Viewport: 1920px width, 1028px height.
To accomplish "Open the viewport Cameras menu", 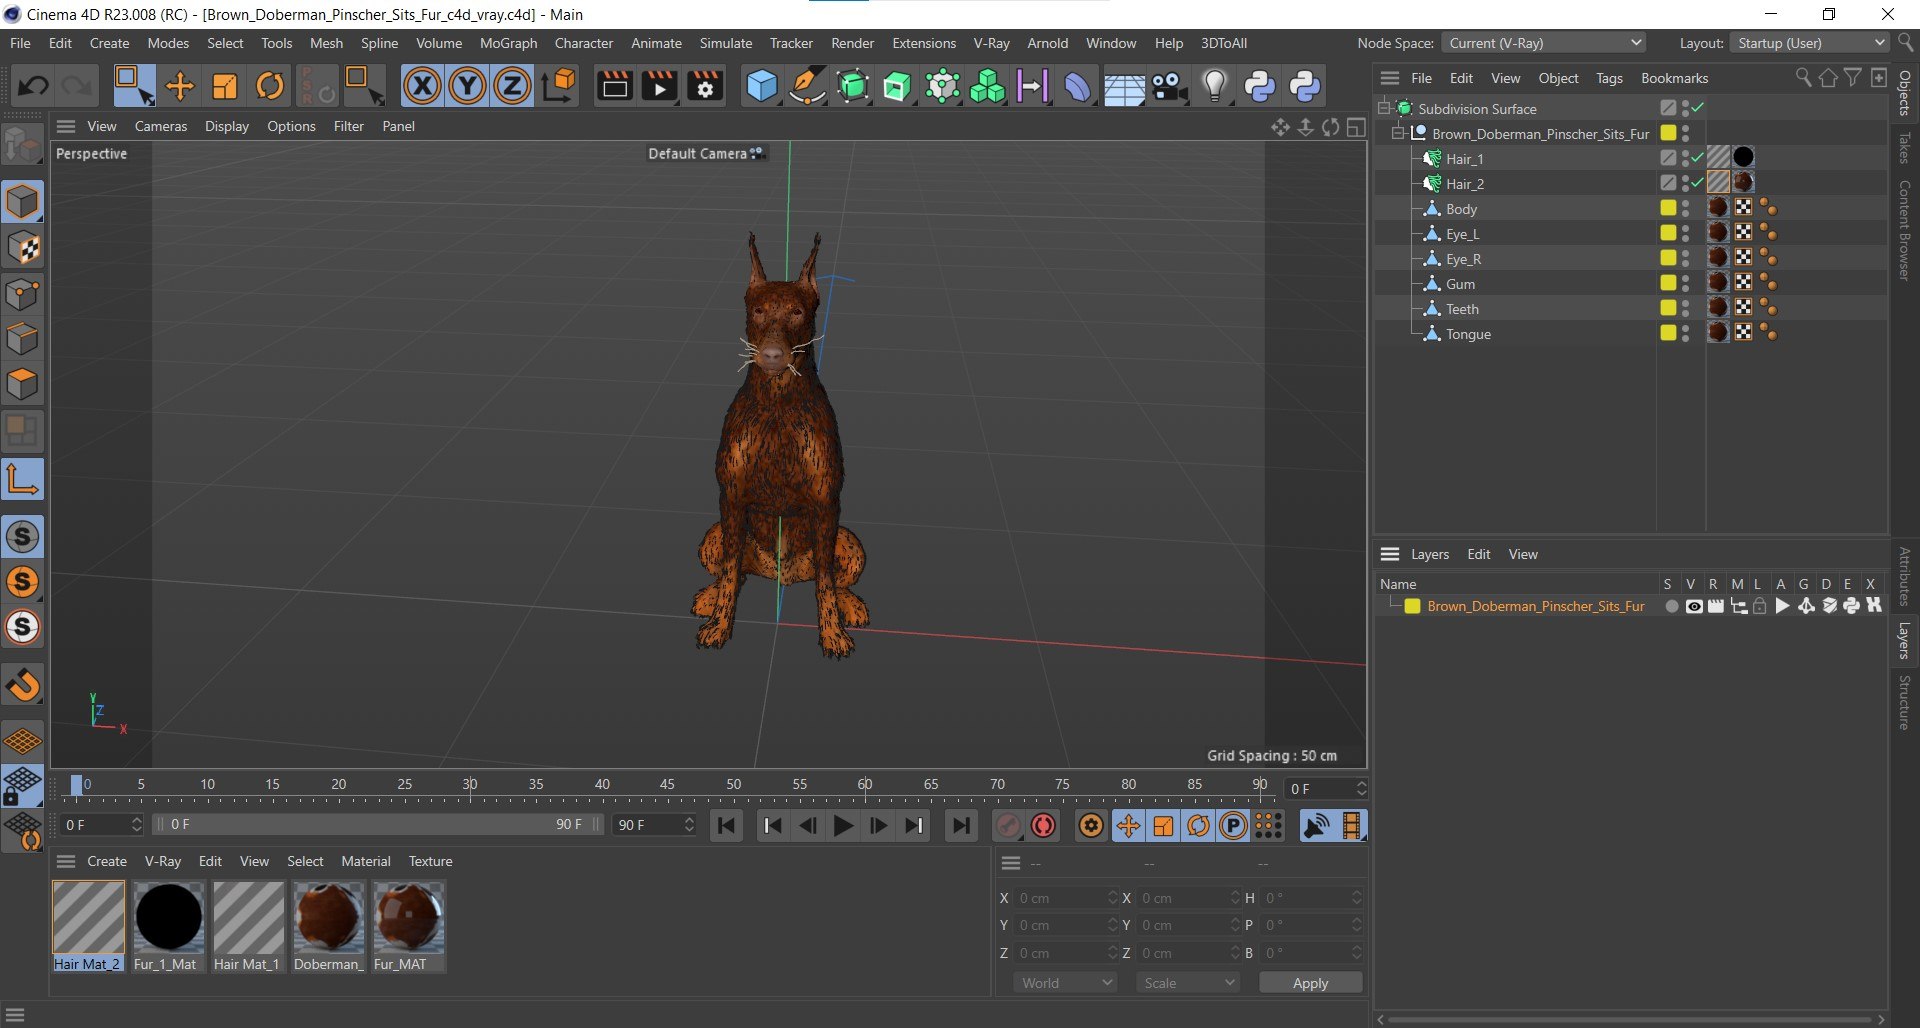I will click(161, 126).
